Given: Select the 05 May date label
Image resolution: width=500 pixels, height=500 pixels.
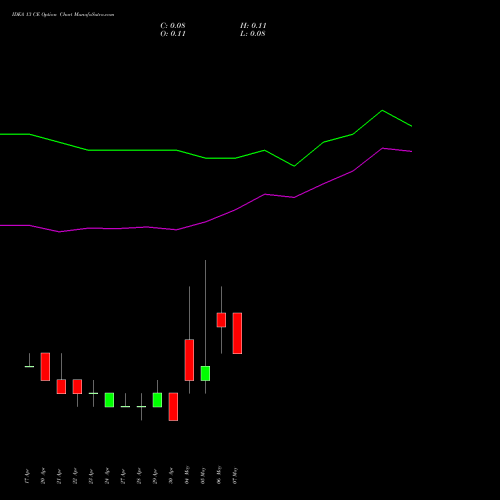Looking at the screenshot, I should pyautogui.click(x=203, y=475).
